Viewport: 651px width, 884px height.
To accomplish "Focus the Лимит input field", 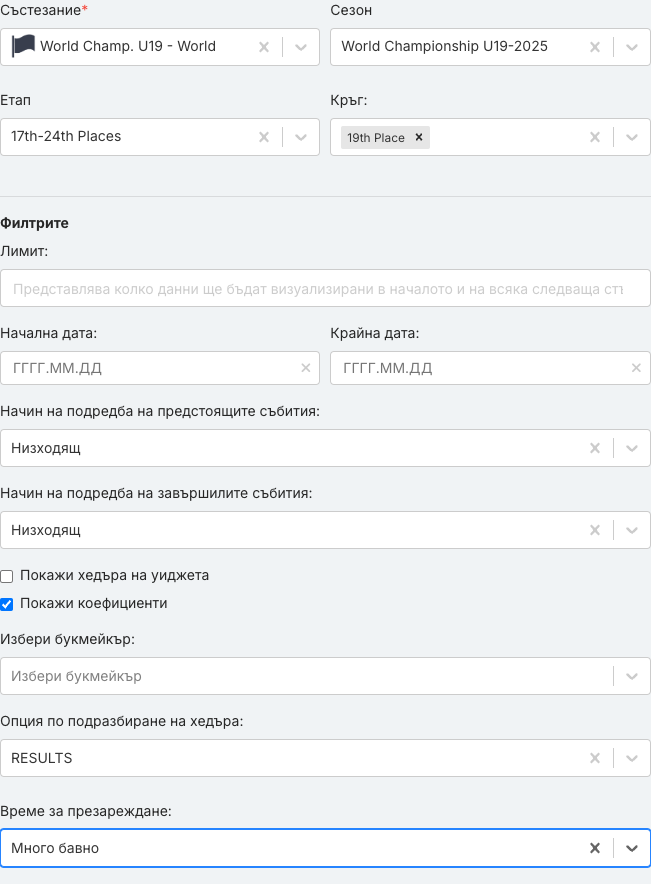I will (325, 288).
